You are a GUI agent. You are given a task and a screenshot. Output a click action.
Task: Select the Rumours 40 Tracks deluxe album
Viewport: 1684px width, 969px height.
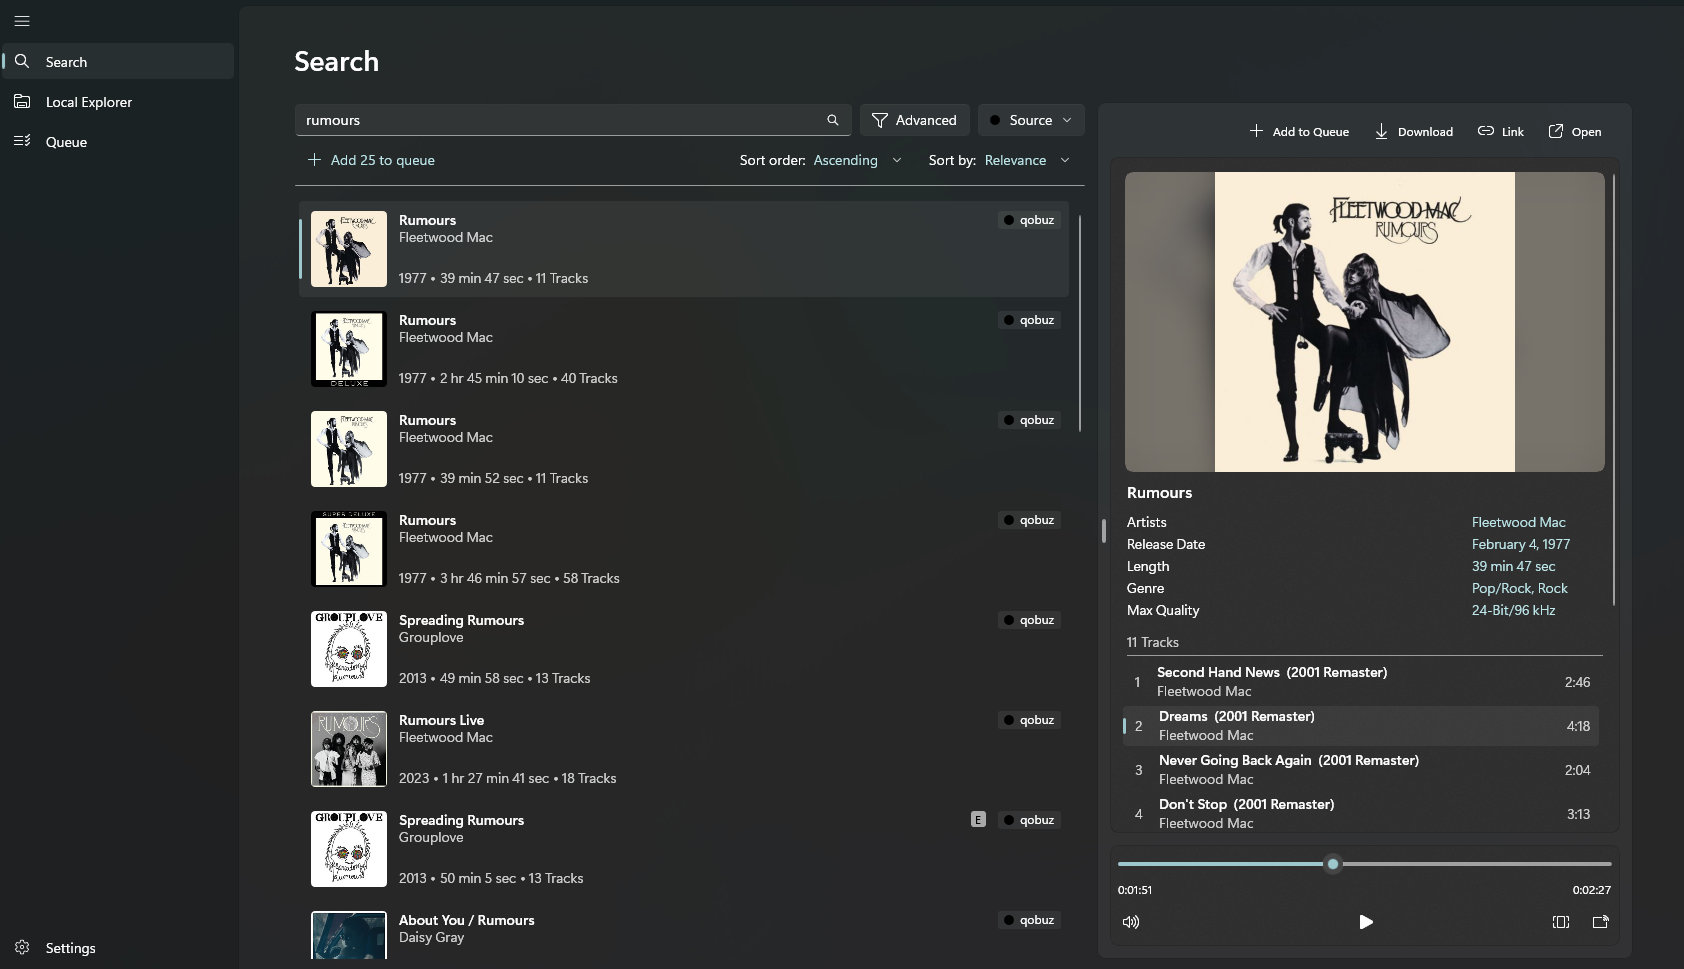tap(684, 349)
